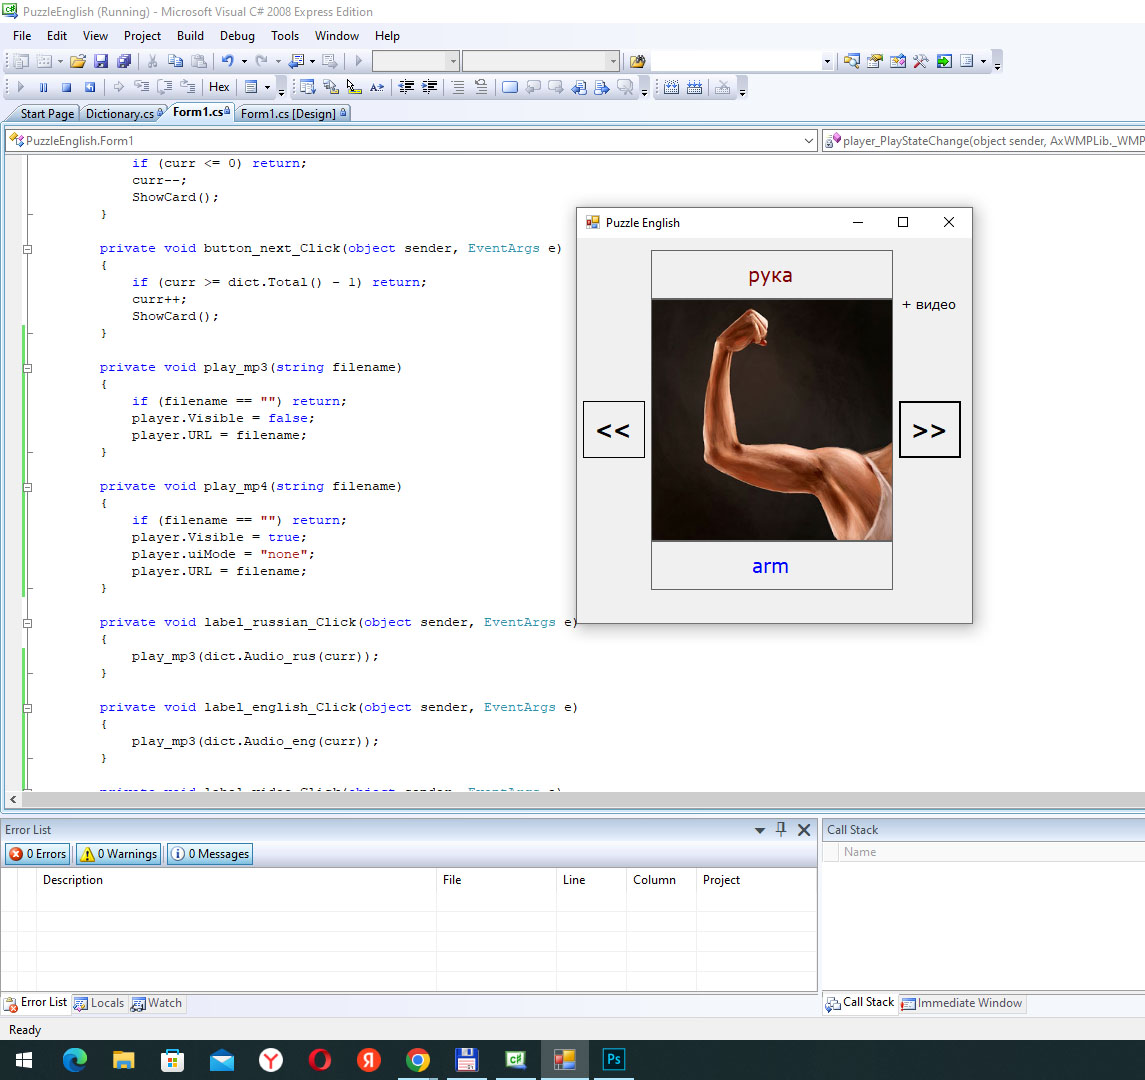Screen dimensions: 1145x1080
Task: Open the Solution Explorer icon
Action: (x=851, y=61)
